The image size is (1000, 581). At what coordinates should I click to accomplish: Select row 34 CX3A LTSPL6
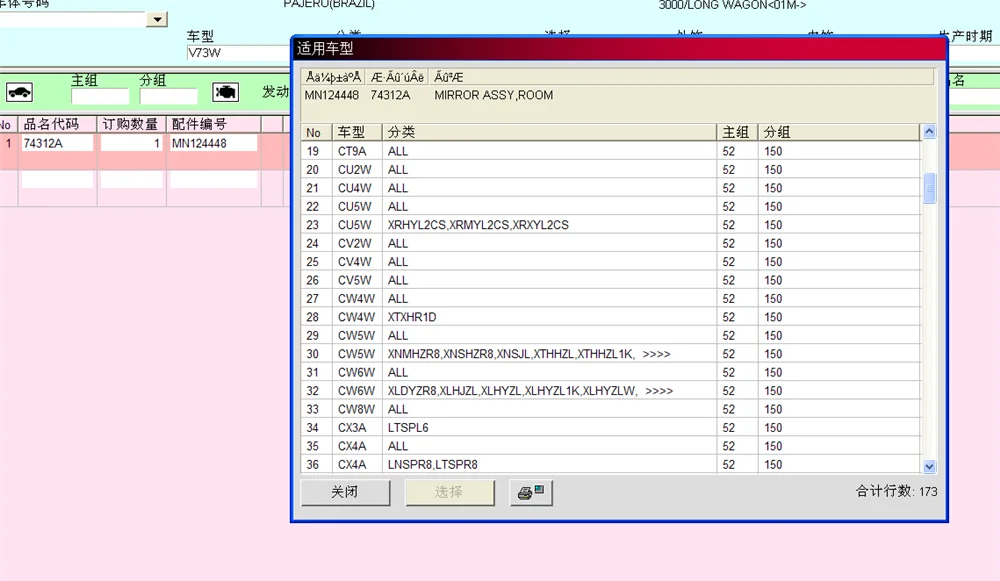click(x=610, y=427)
